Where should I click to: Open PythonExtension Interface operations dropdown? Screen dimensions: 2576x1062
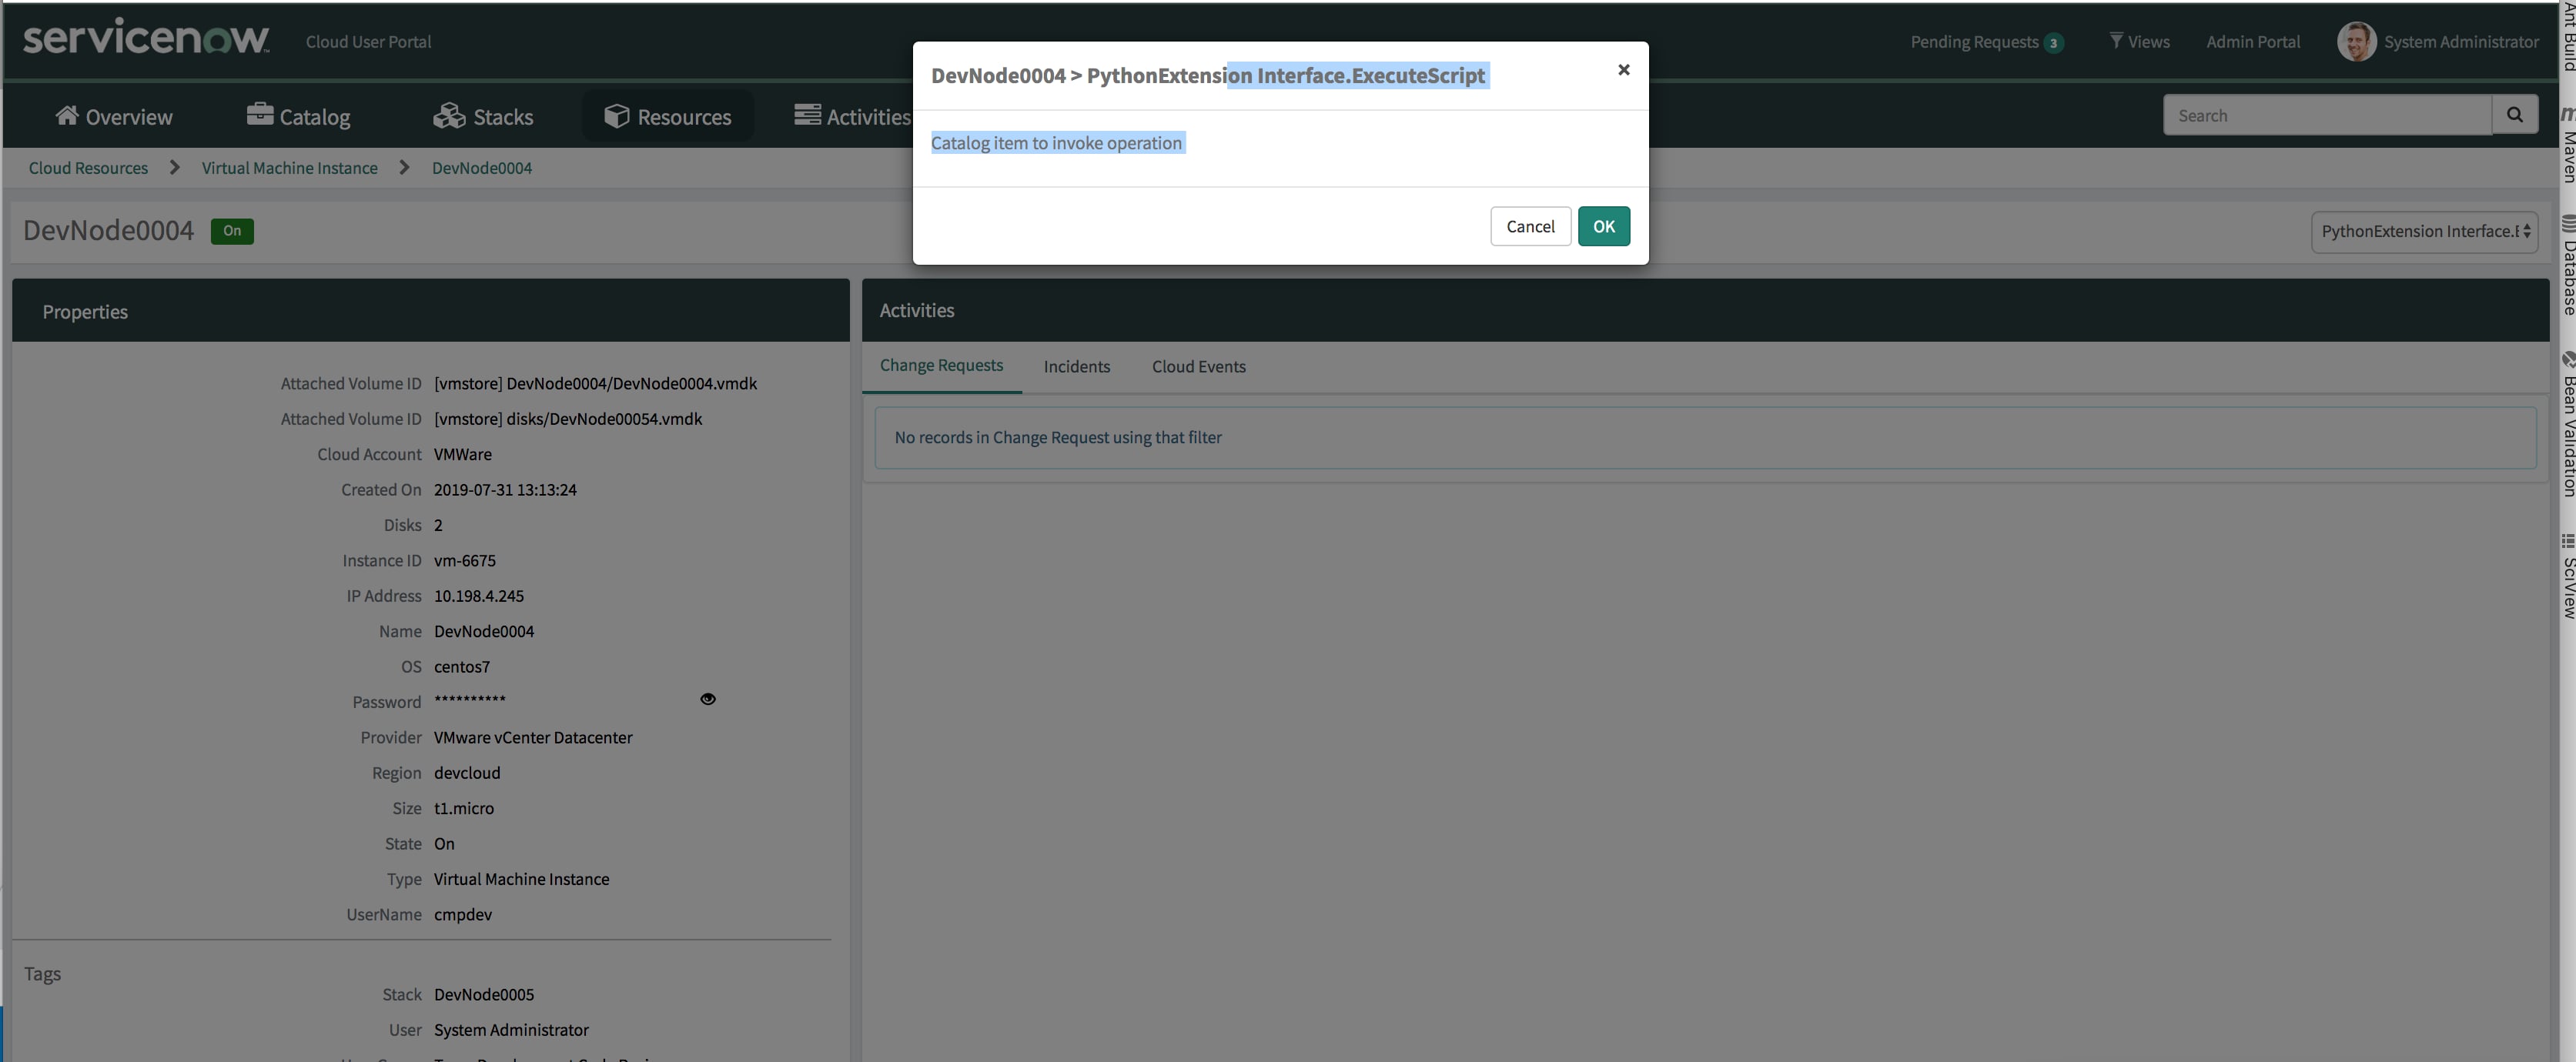(x=2424, y=231)
